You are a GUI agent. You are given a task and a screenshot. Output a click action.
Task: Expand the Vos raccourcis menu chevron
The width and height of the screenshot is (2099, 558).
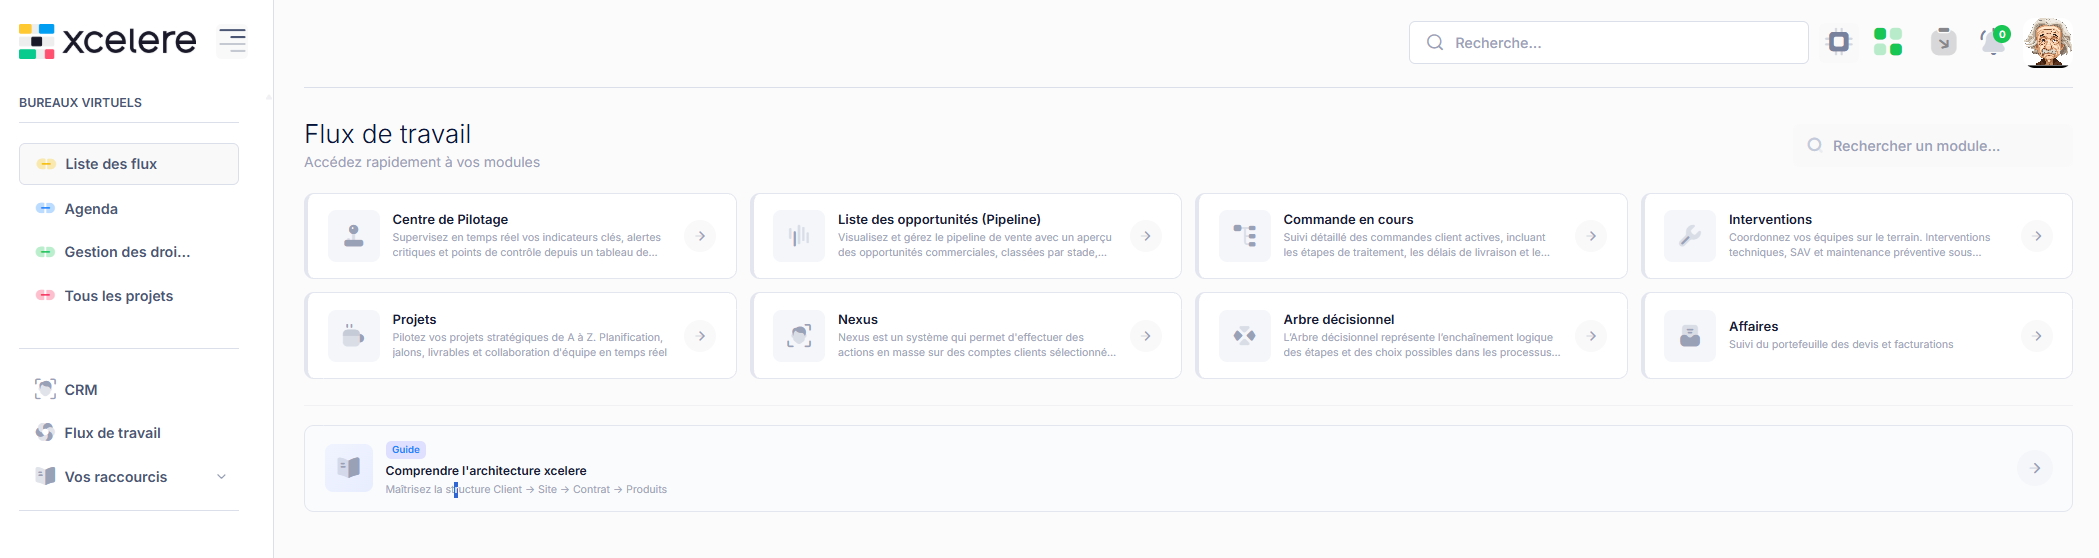tap(222, 477)
